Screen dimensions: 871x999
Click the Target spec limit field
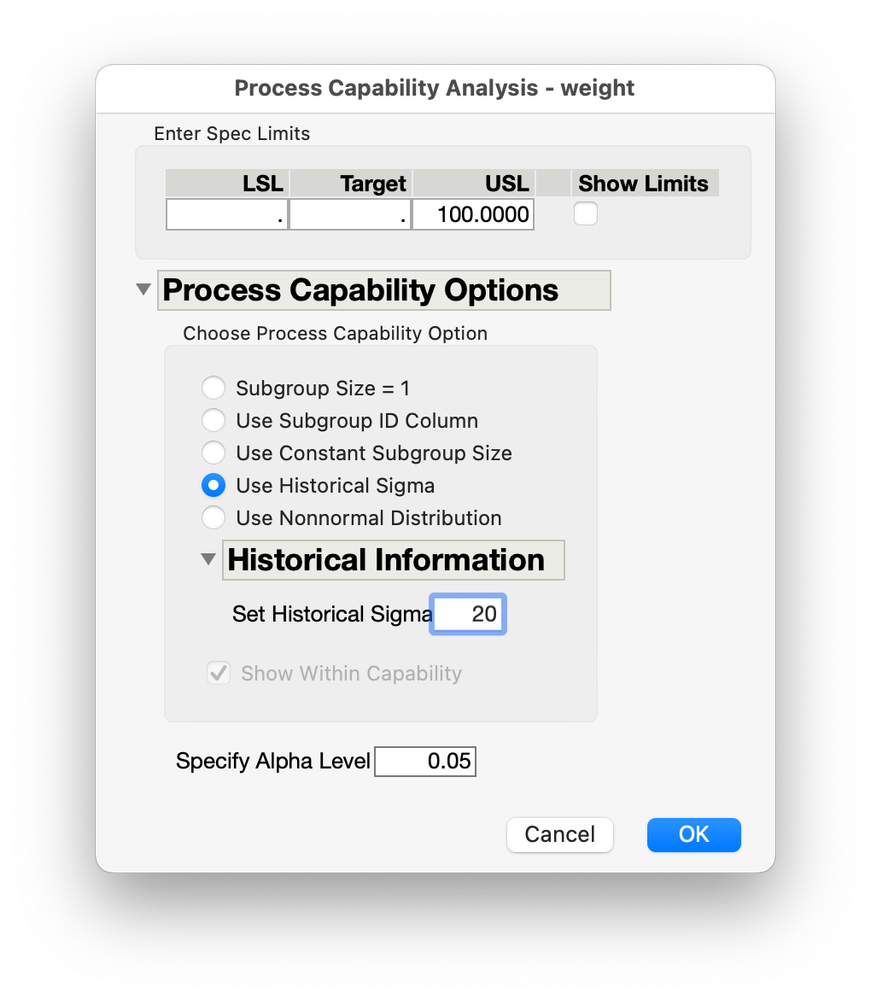point(350,214)
